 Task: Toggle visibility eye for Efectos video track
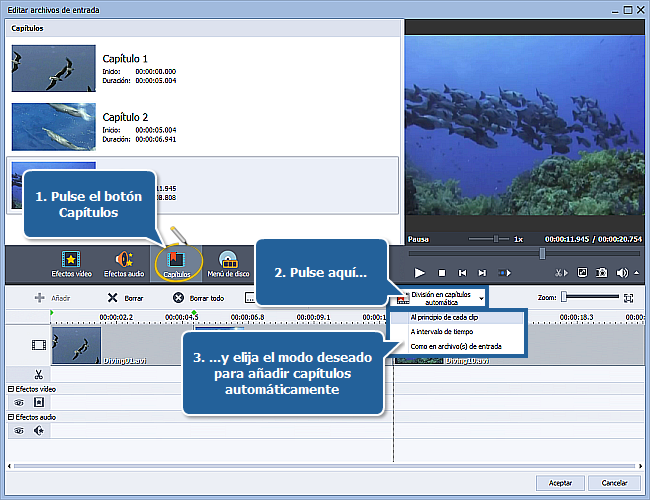pyautogui.click(x=19, y=401)
